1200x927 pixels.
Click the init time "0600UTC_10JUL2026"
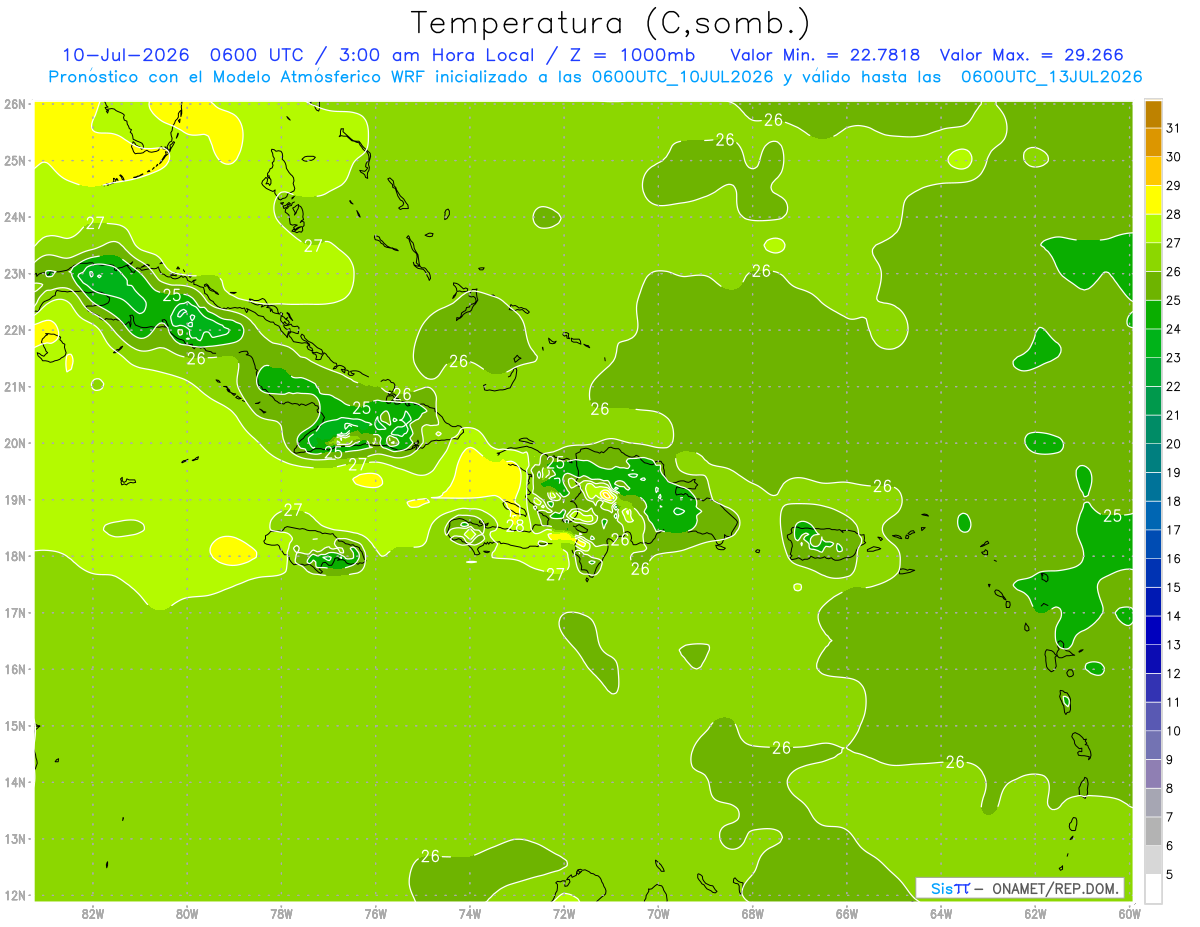[685, 77]
